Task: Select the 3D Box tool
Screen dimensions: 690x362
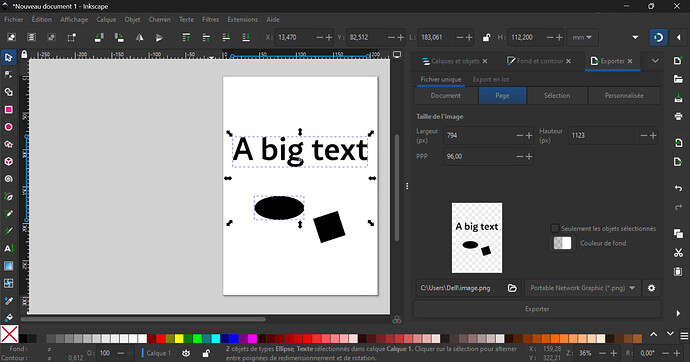Action: tap(8, 161)
